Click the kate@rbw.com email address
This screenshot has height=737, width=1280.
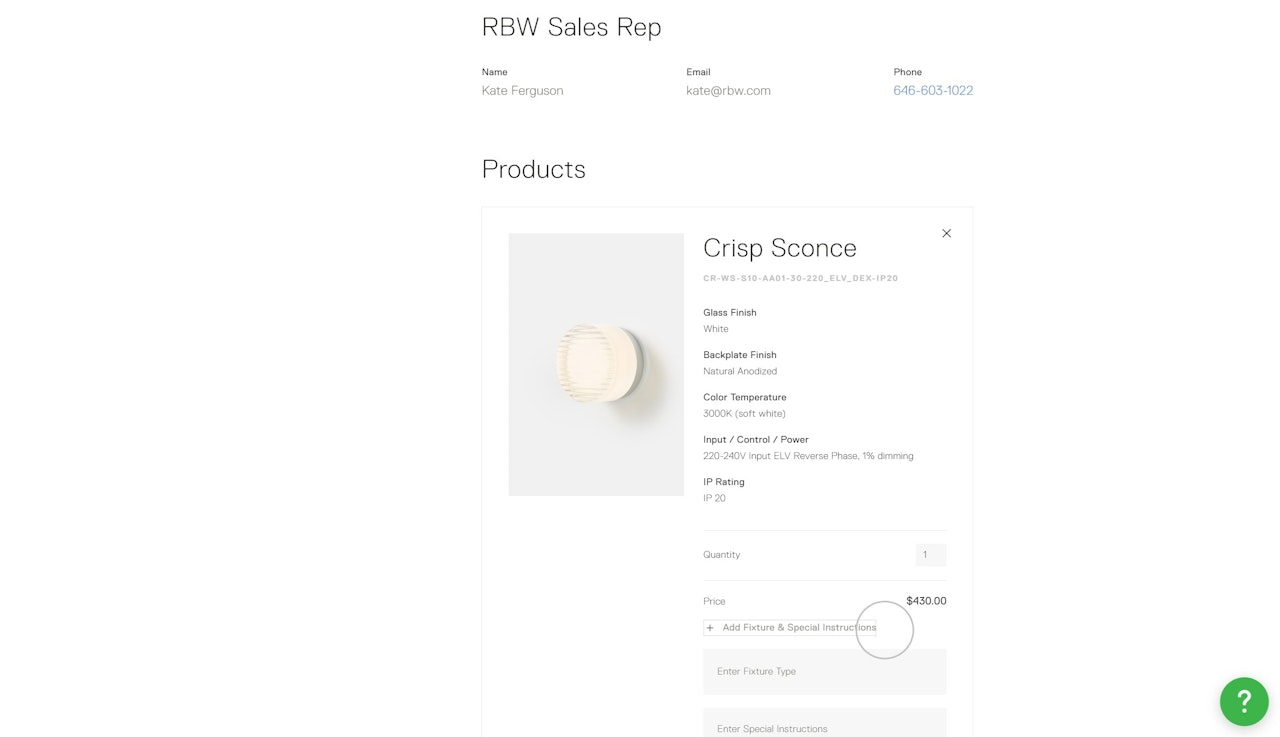pos(728,91)
